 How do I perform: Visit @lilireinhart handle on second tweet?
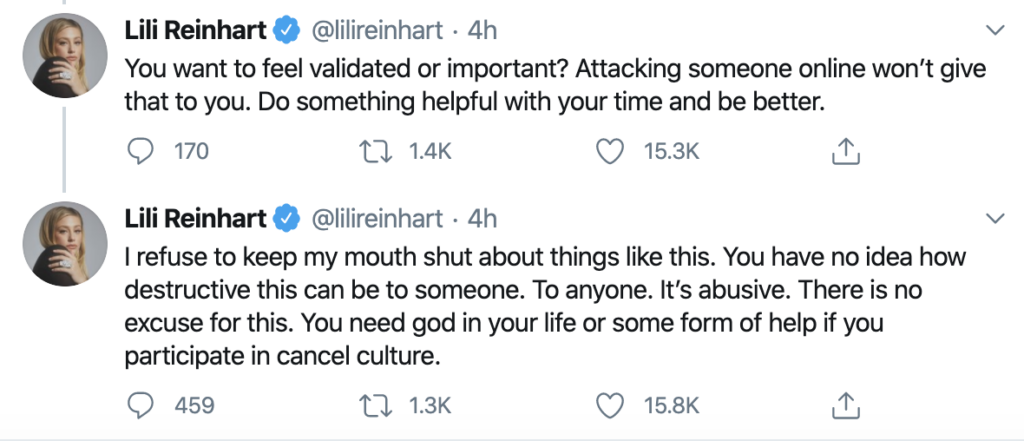[376, 218]
